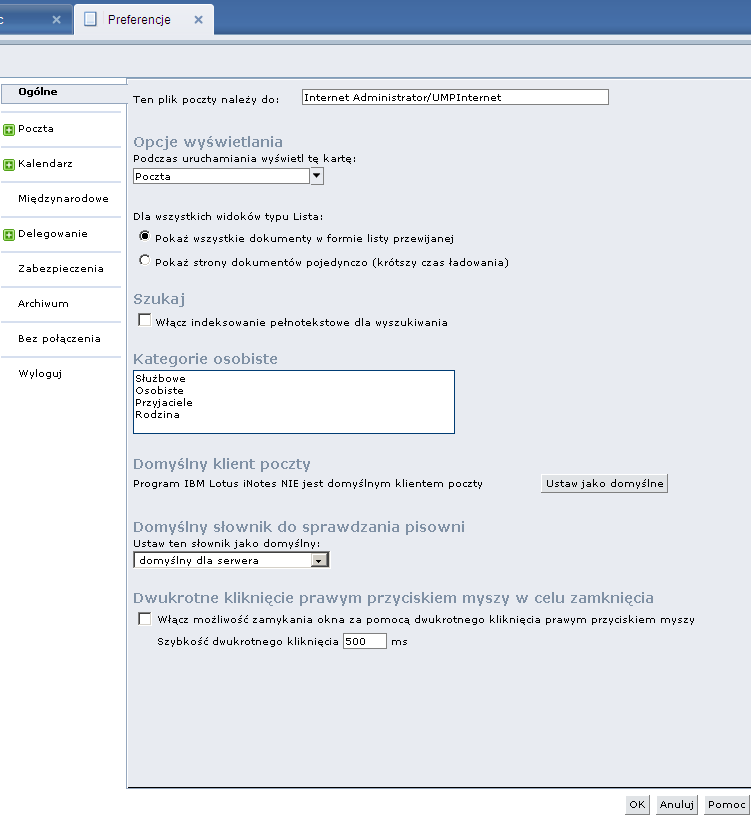The width and height of the screenshot is (751, 817).
Task: Click the double-click speed field
Action: pyautogui.click(x=365, y=641)
